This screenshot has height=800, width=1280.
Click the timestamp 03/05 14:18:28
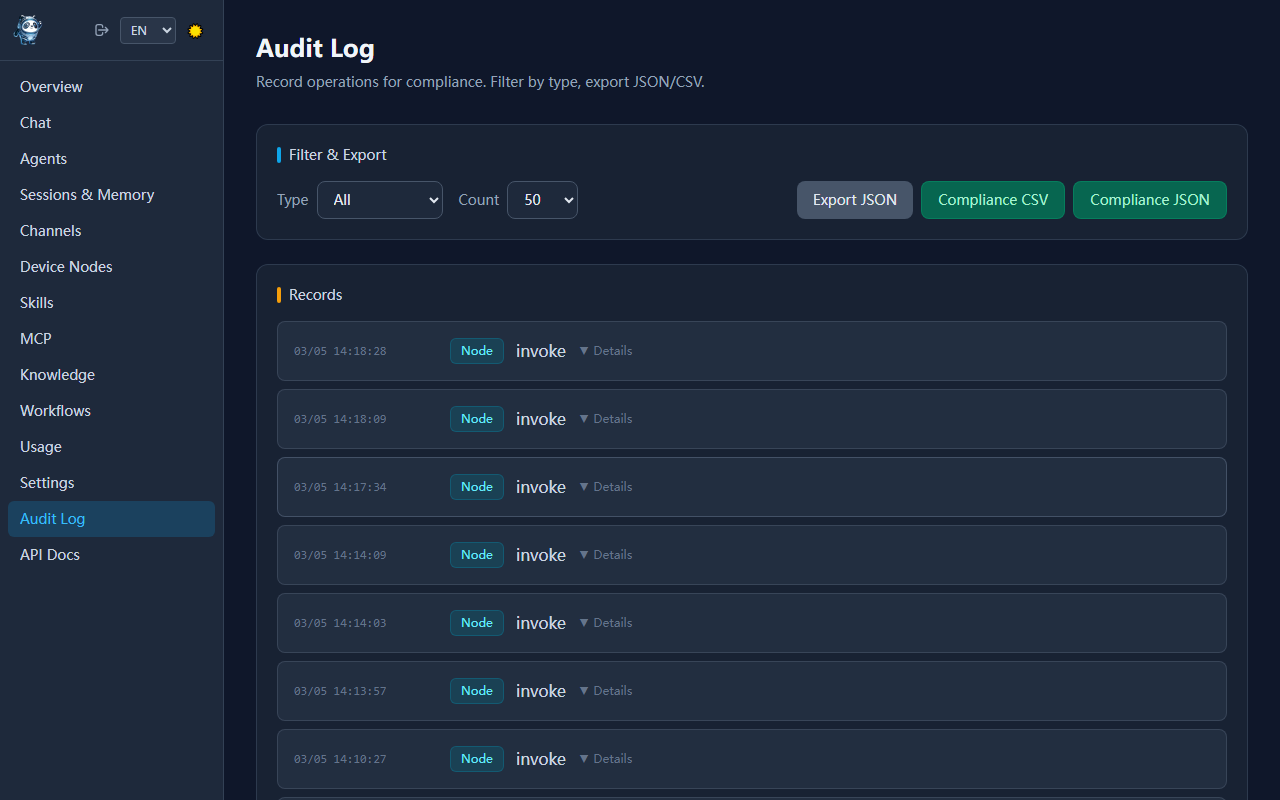pos(340,351)
